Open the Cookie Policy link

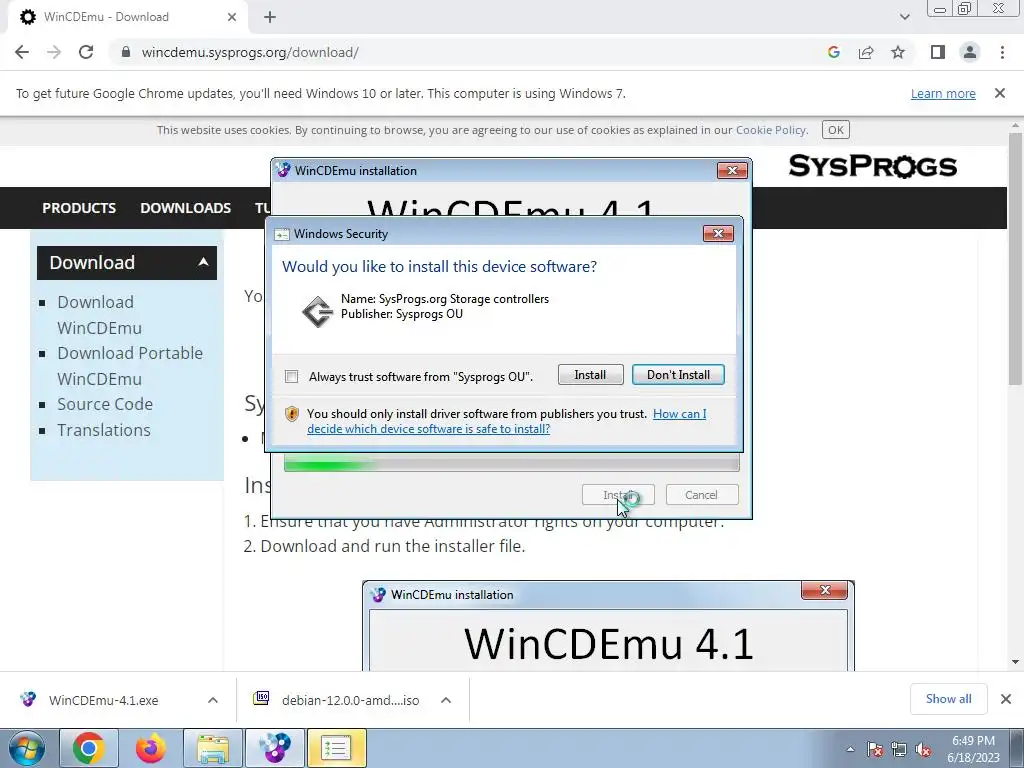771,130
